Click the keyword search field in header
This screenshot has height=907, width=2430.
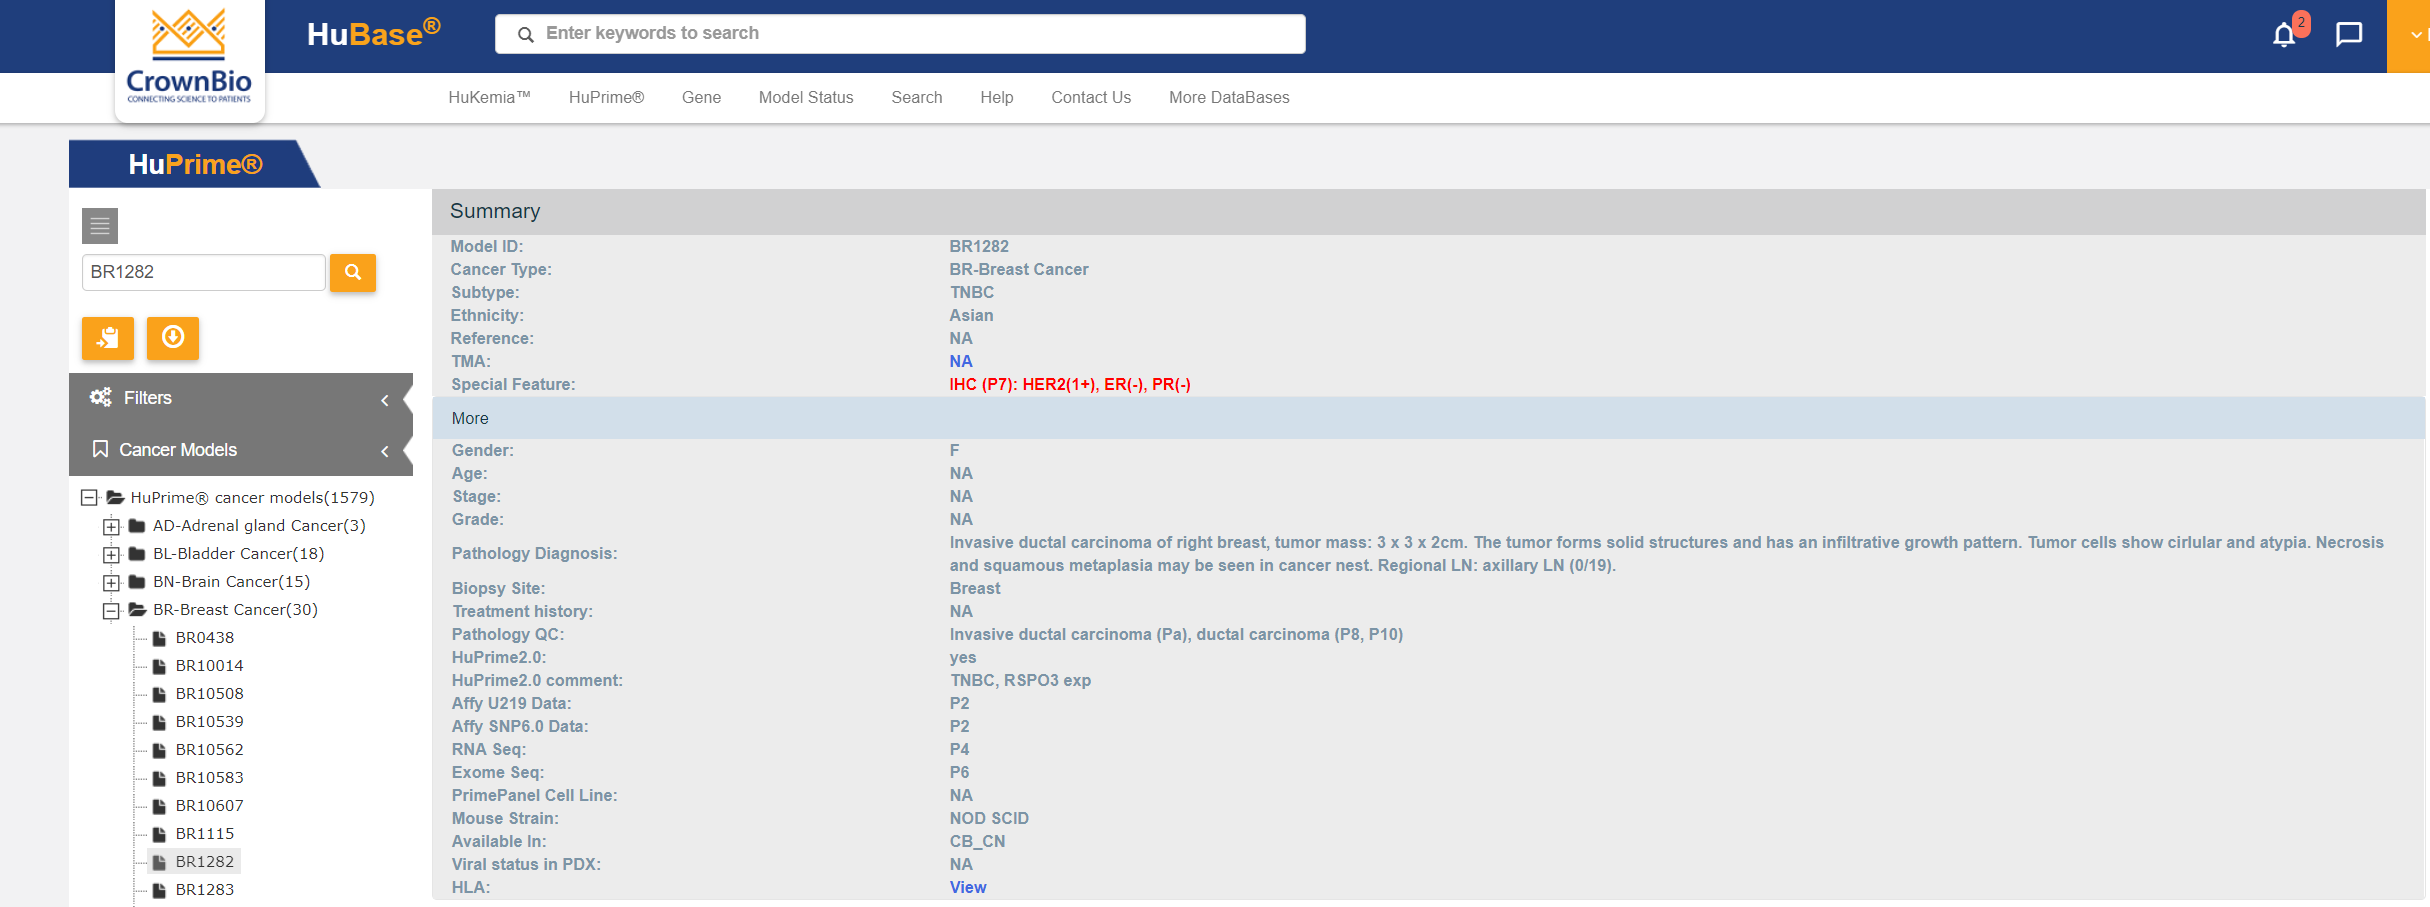point(900,34)
